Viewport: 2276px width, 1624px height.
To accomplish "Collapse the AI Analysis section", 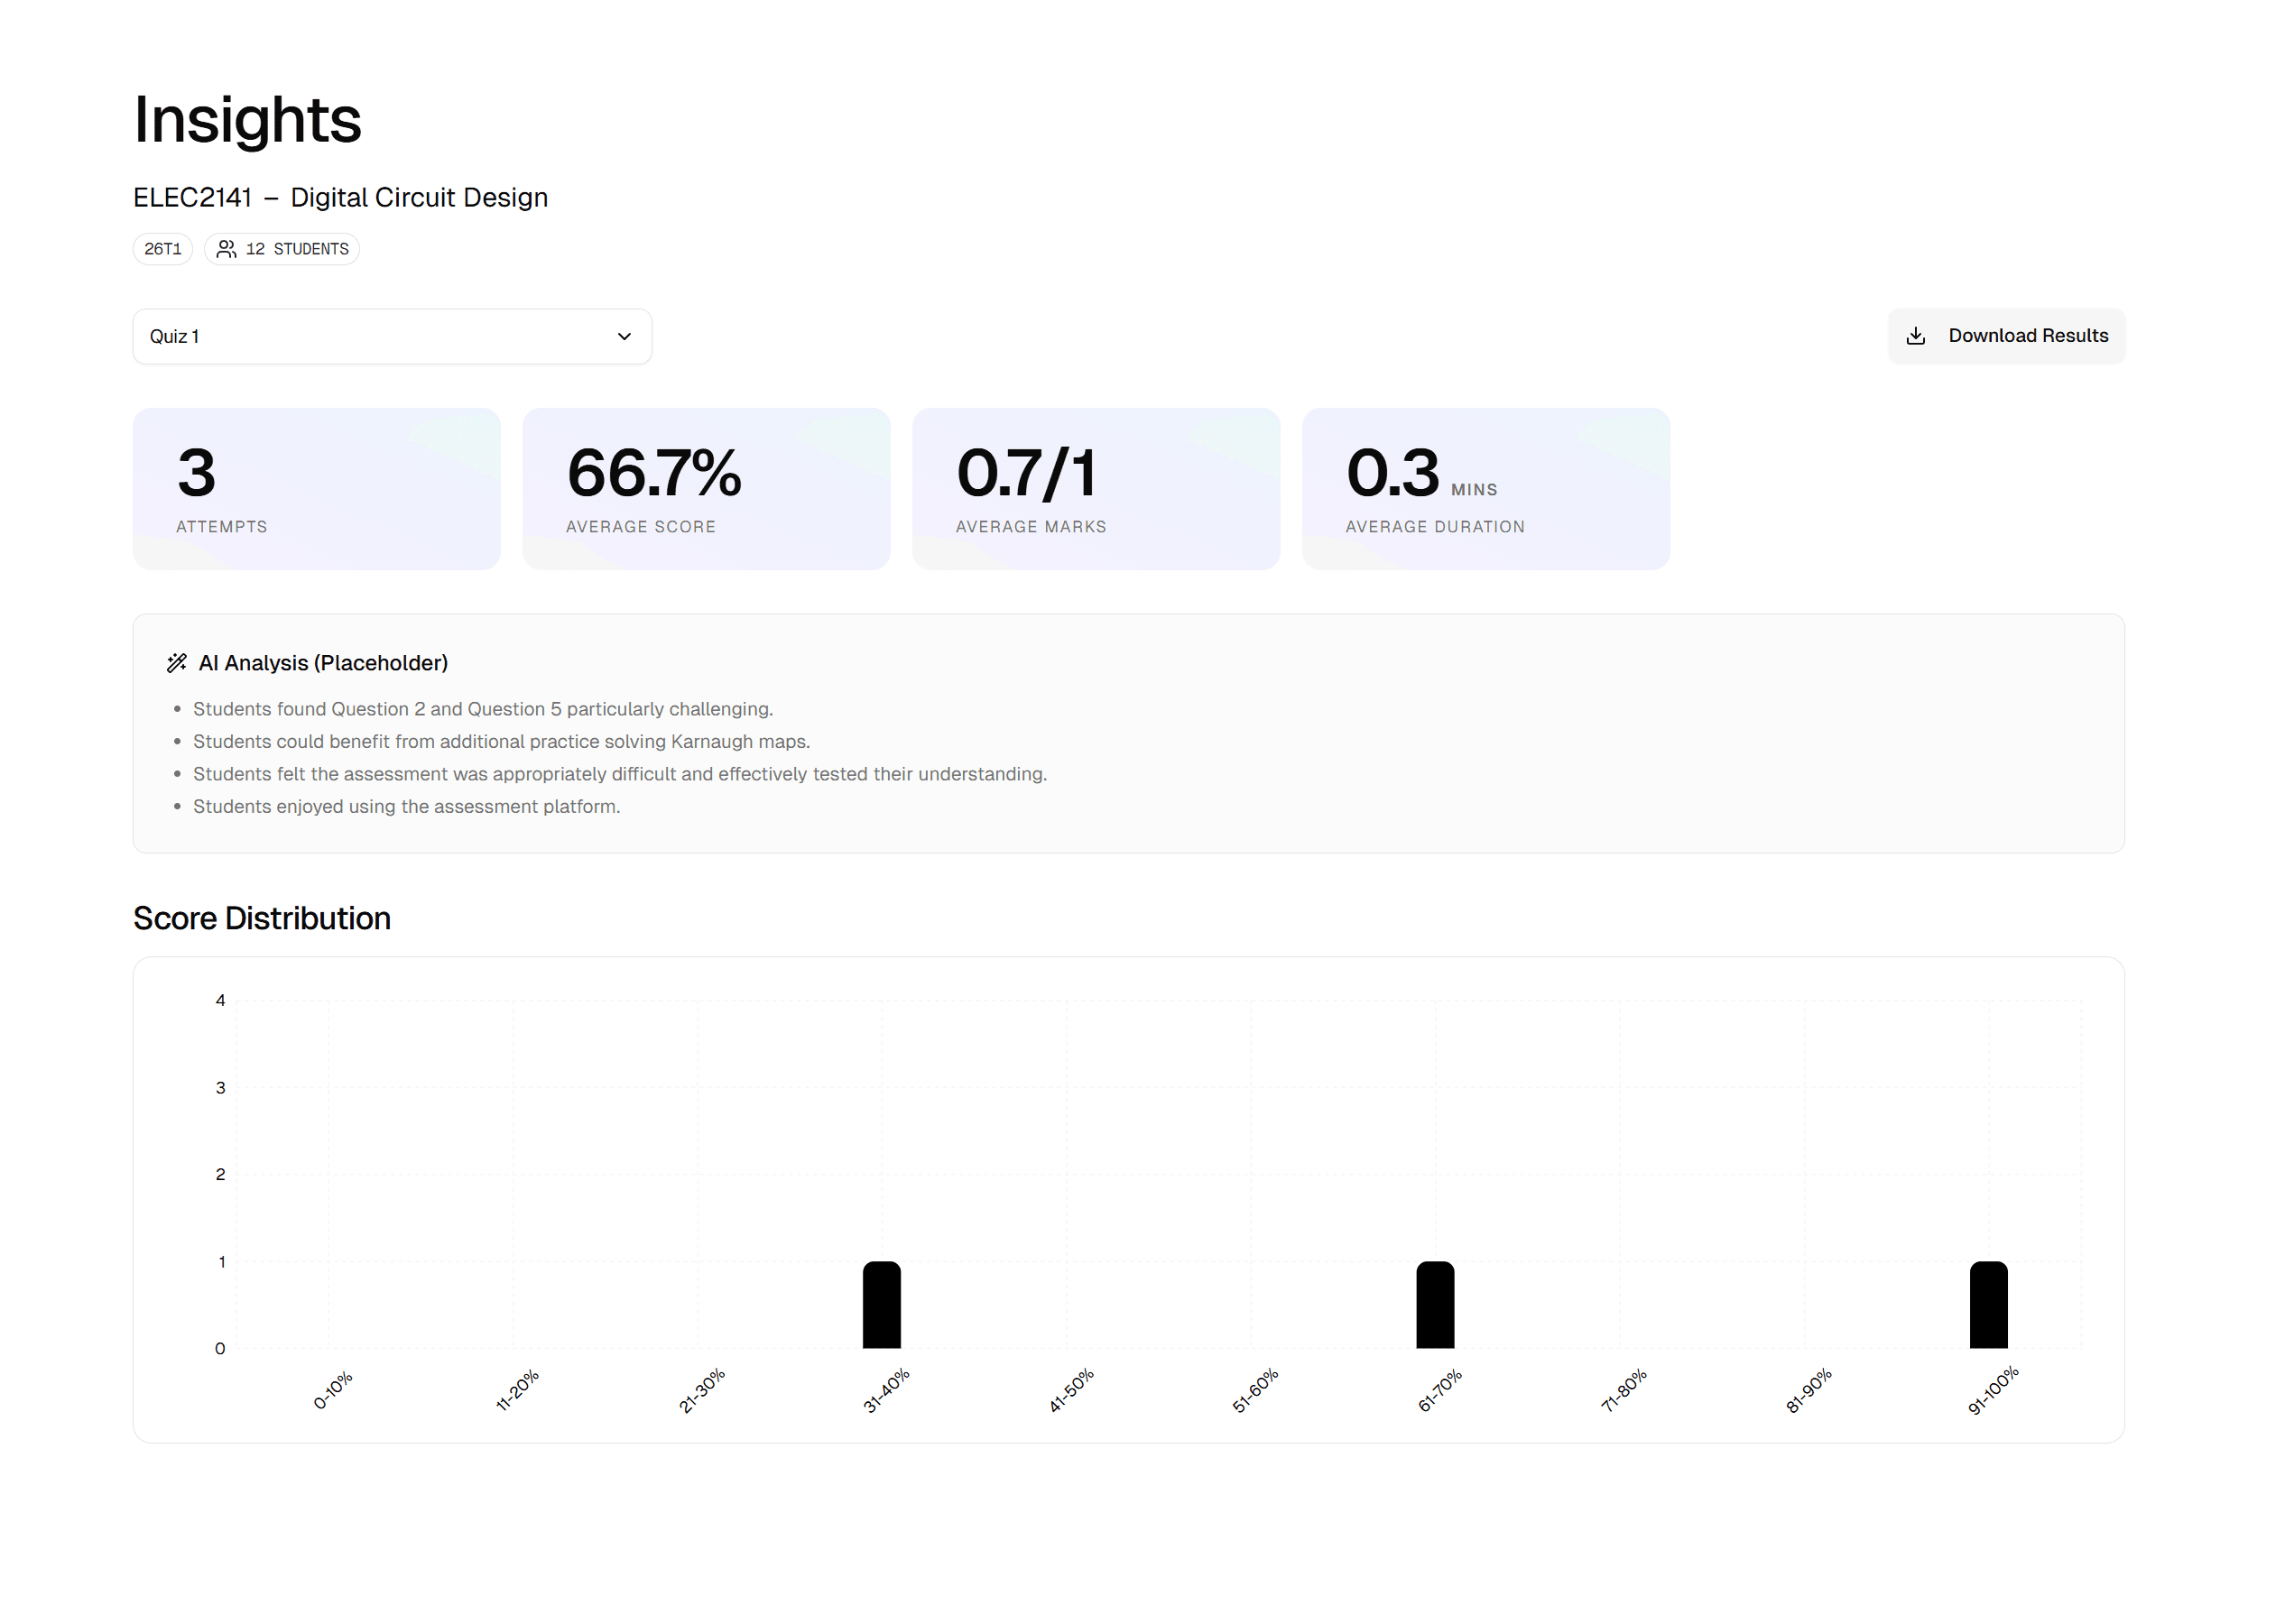I will pyautogui.click(x=322, y=662).
